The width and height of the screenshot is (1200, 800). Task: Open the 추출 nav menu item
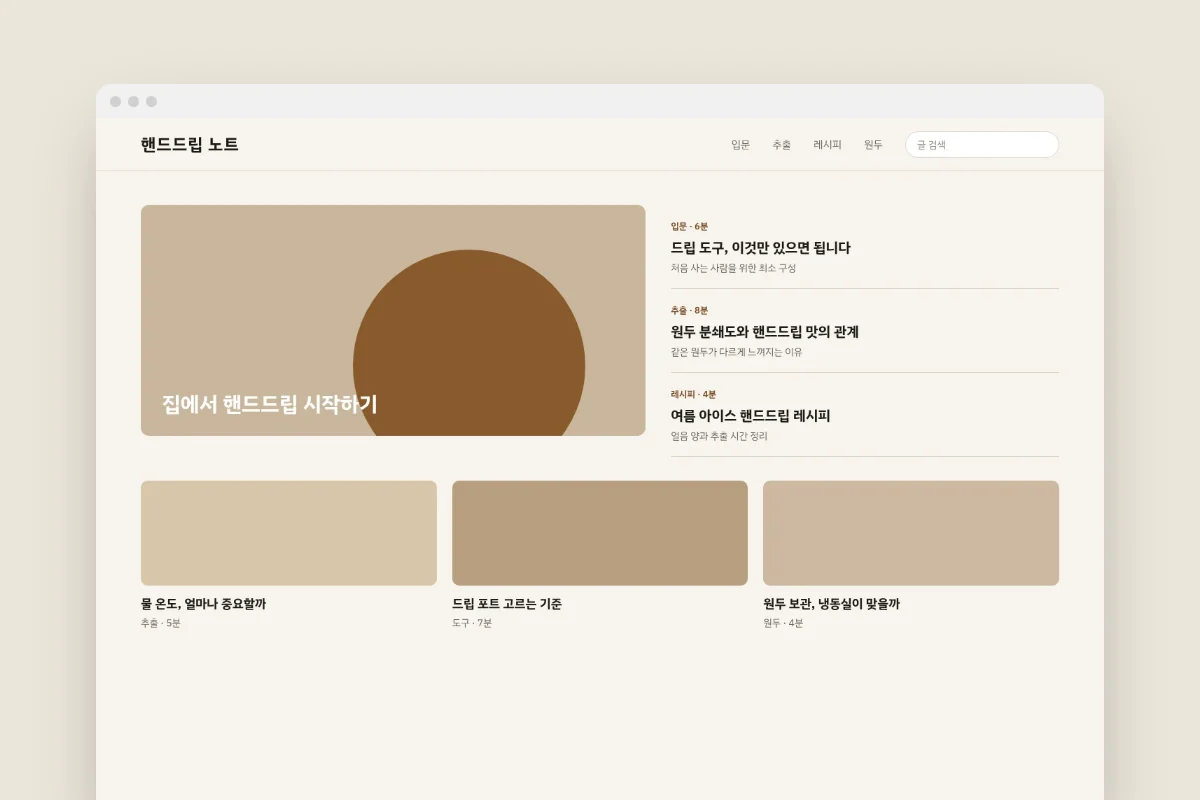[781, 145]
